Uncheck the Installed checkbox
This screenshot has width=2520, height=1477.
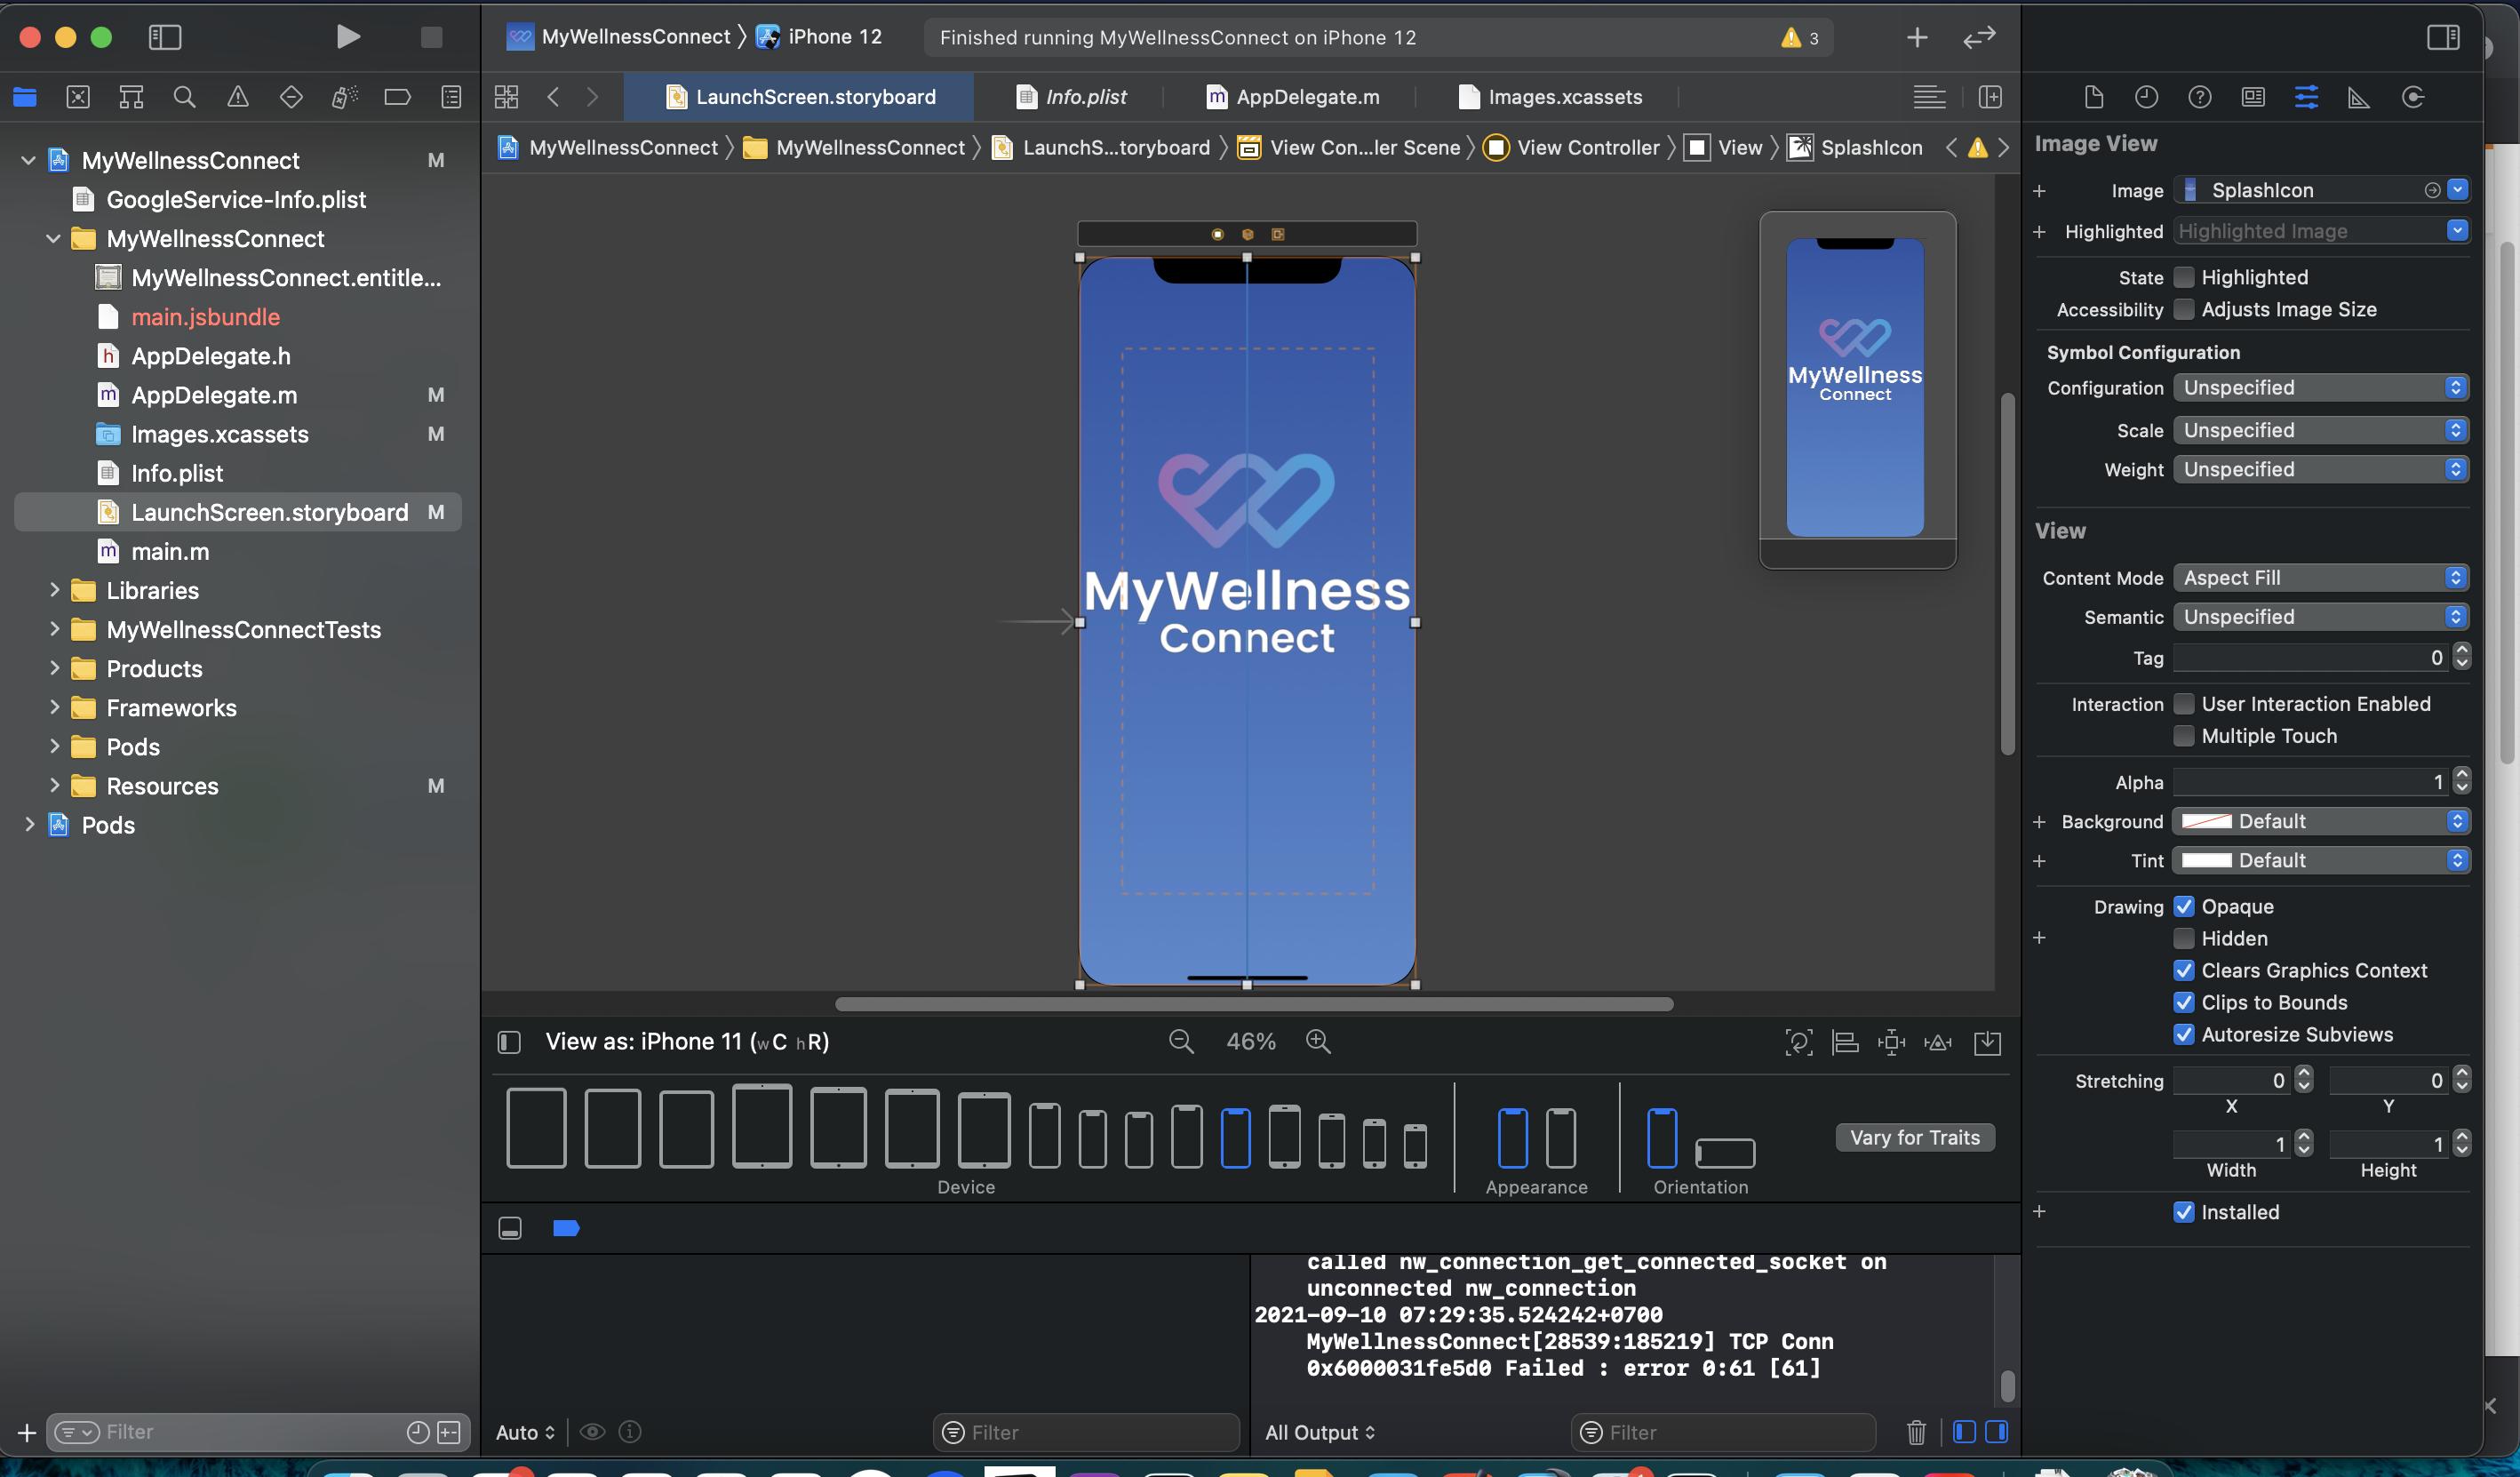[x=2184, y=1212]
